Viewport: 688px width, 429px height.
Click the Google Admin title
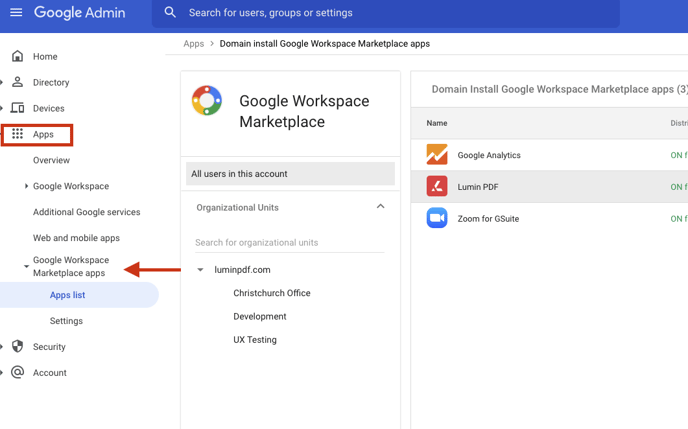coord(79,12)
